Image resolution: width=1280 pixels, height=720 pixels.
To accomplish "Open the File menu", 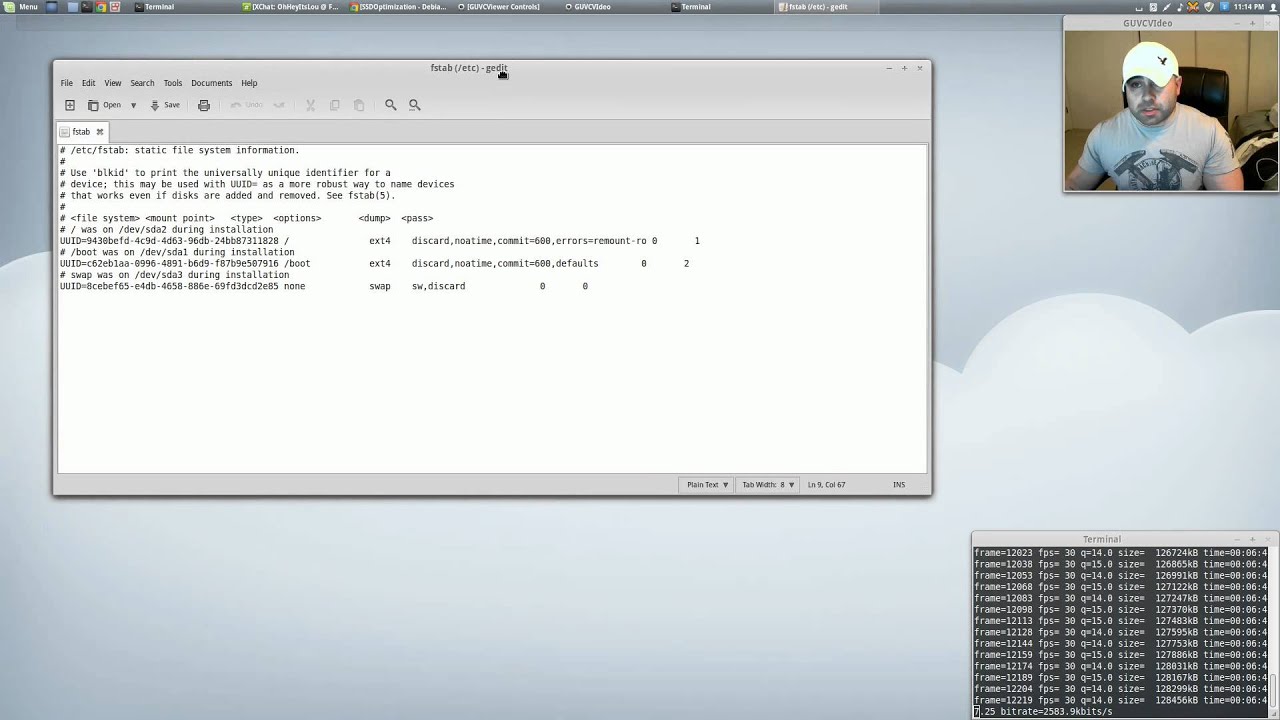I will (x=66, y=83).
